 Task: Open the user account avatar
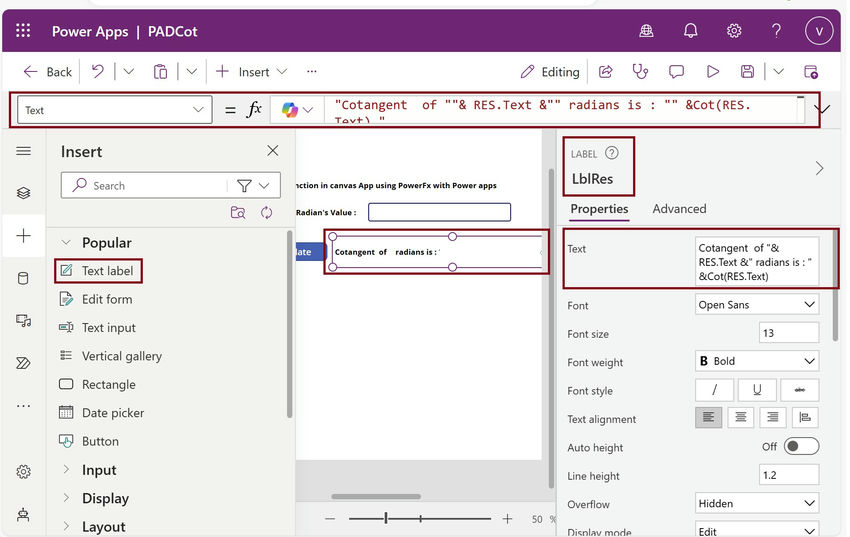point(819,31)
